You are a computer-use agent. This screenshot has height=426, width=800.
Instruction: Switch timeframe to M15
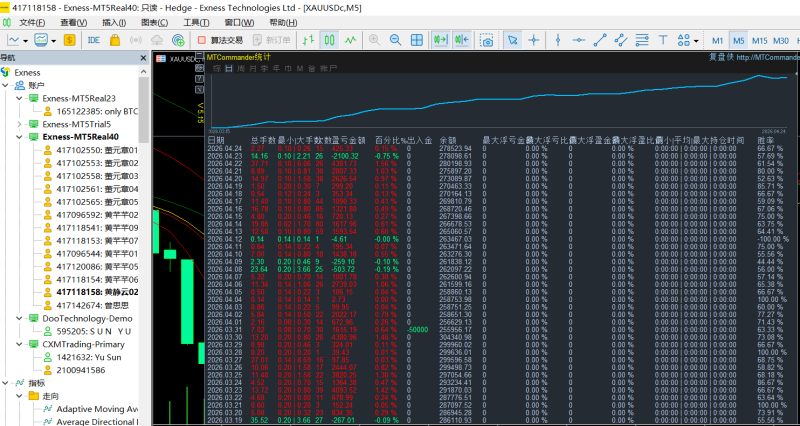[760, 40]
